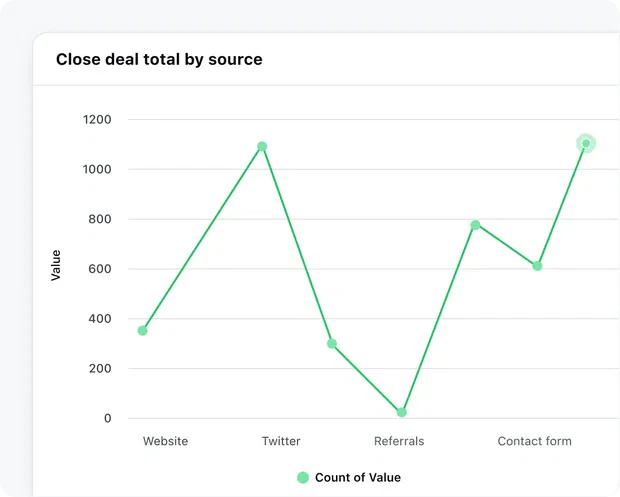Click the 400 y-axis tick label
Image resolution: width=620 pixels, height=497 pixels.
point(100,319)
